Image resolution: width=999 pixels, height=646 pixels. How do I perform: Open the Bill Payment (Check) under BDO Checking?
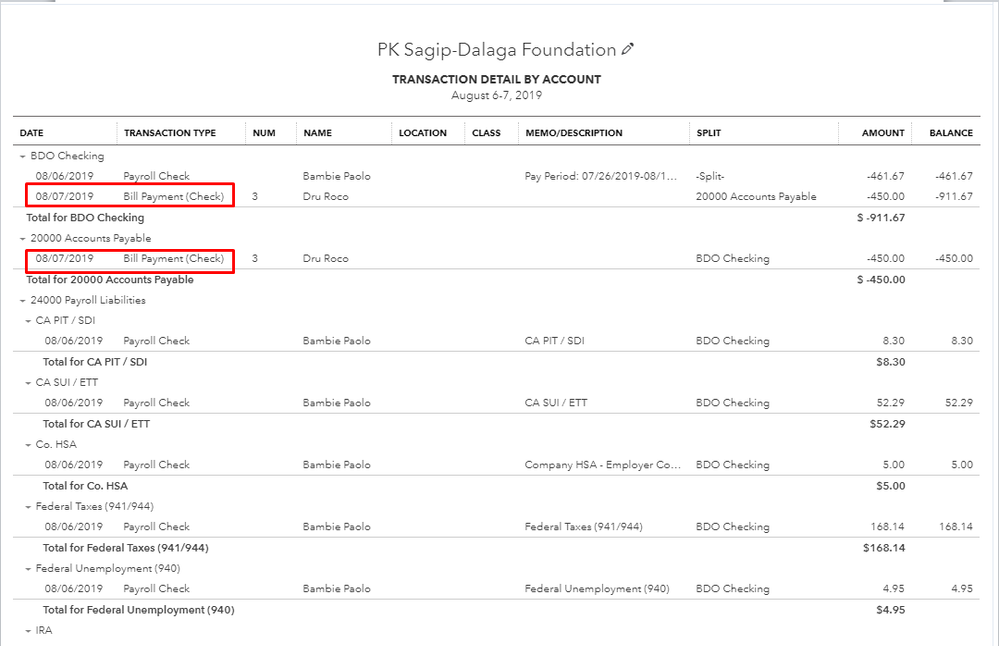174,197
